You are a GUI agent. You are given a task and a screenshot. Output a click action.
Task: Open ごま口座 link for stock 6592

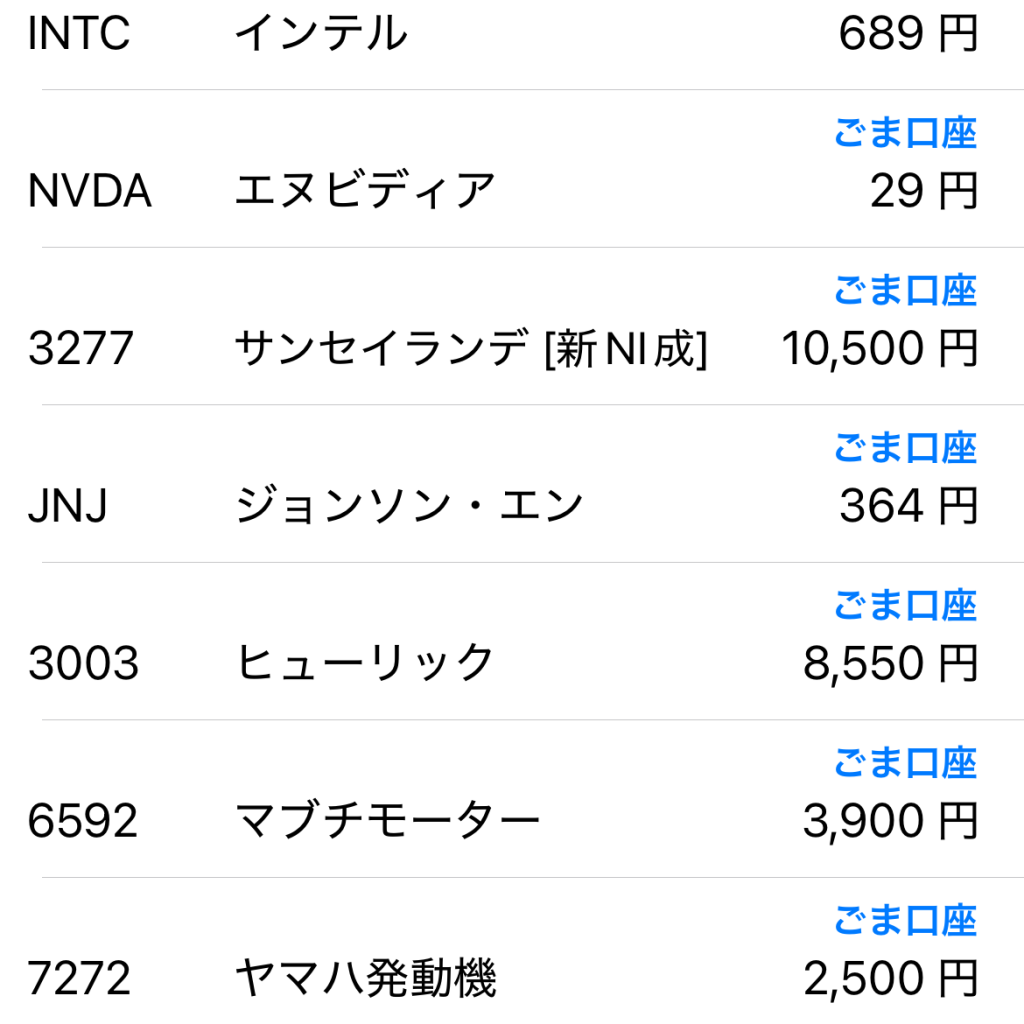coord(905,763)
